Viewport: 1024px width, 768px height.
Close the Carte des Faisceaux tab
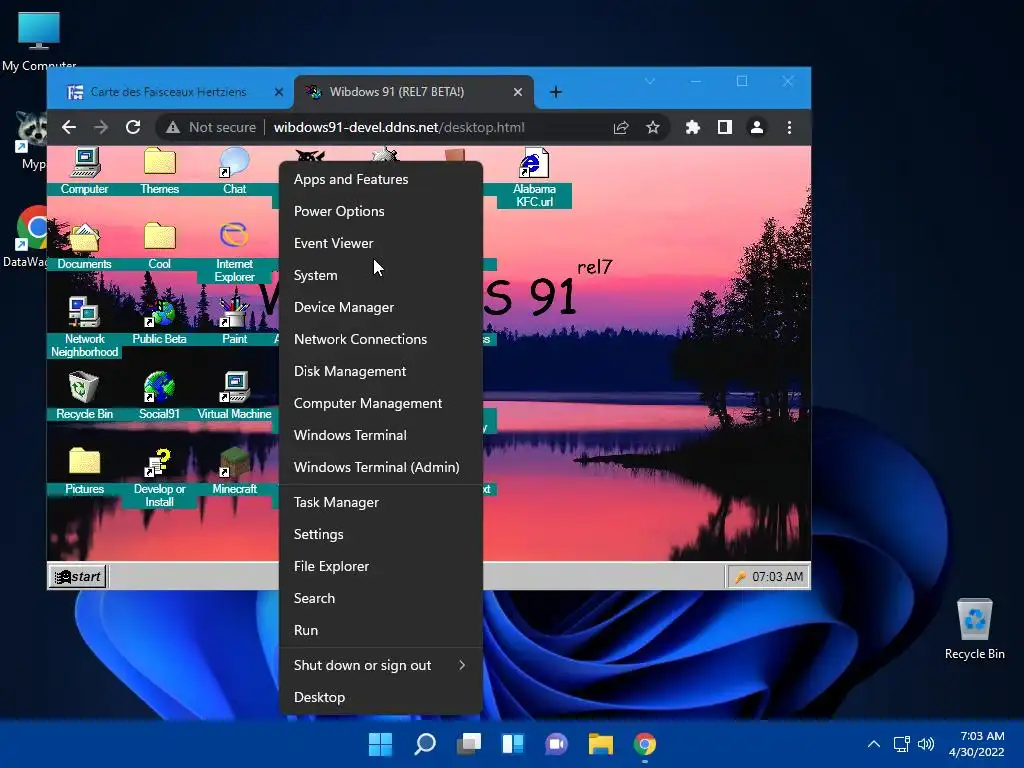click(x=279, y=92)
